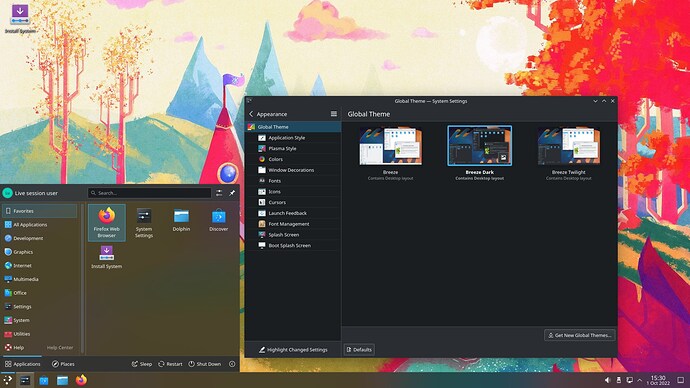Screen dimensions: 690x388
Task: Select the Breeze Twilight theme thumbnail
Action: pyautogui.click(x=569, y=146)
